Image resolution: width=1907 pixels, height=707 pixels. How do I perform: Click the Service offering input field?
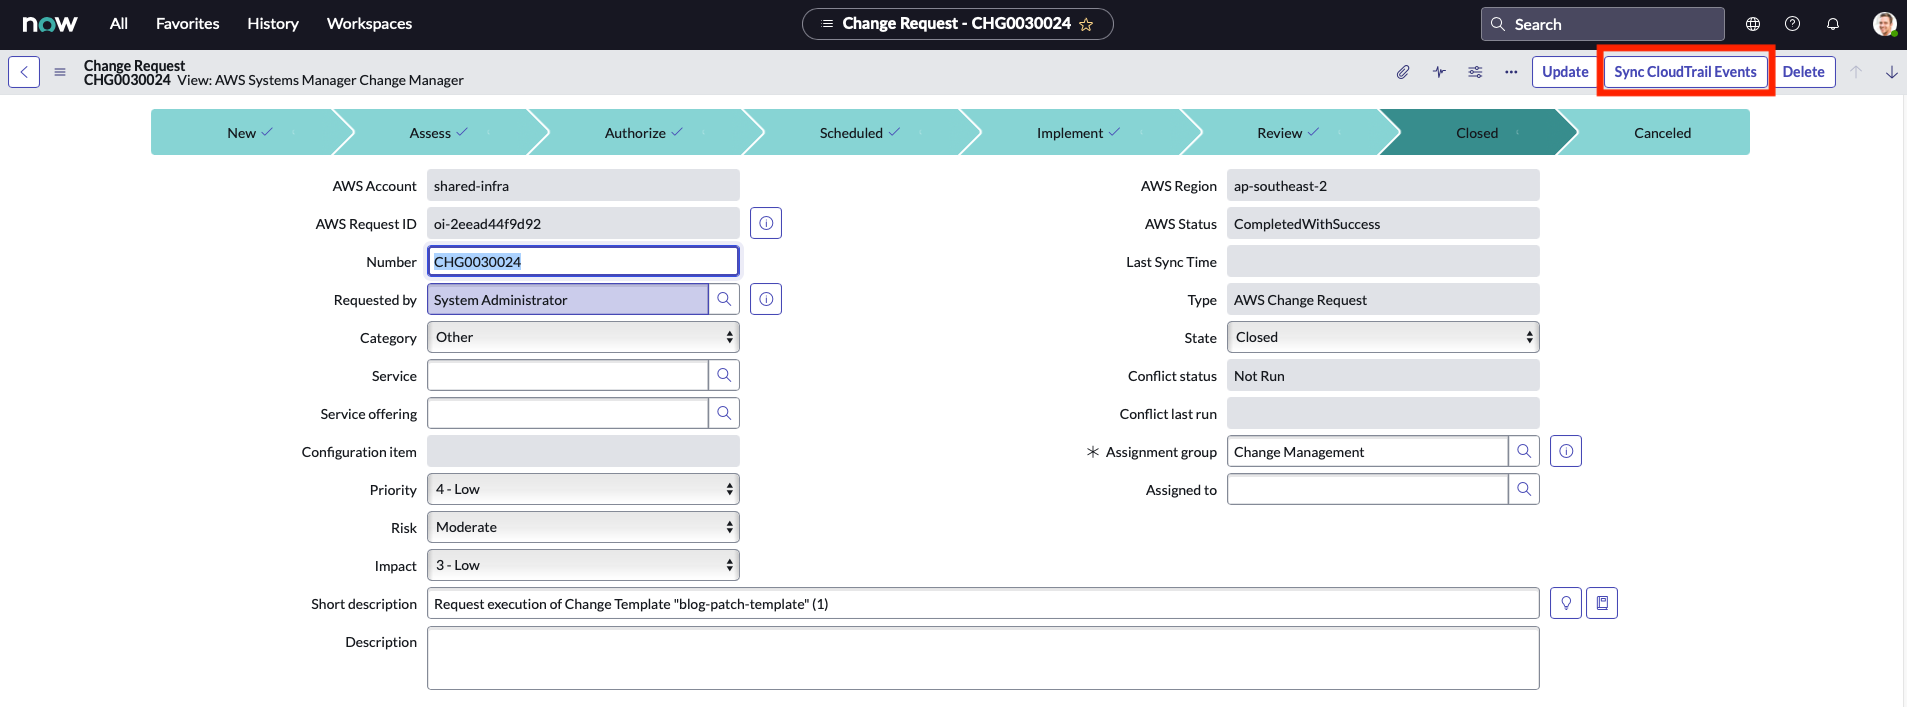coord(567,413)
